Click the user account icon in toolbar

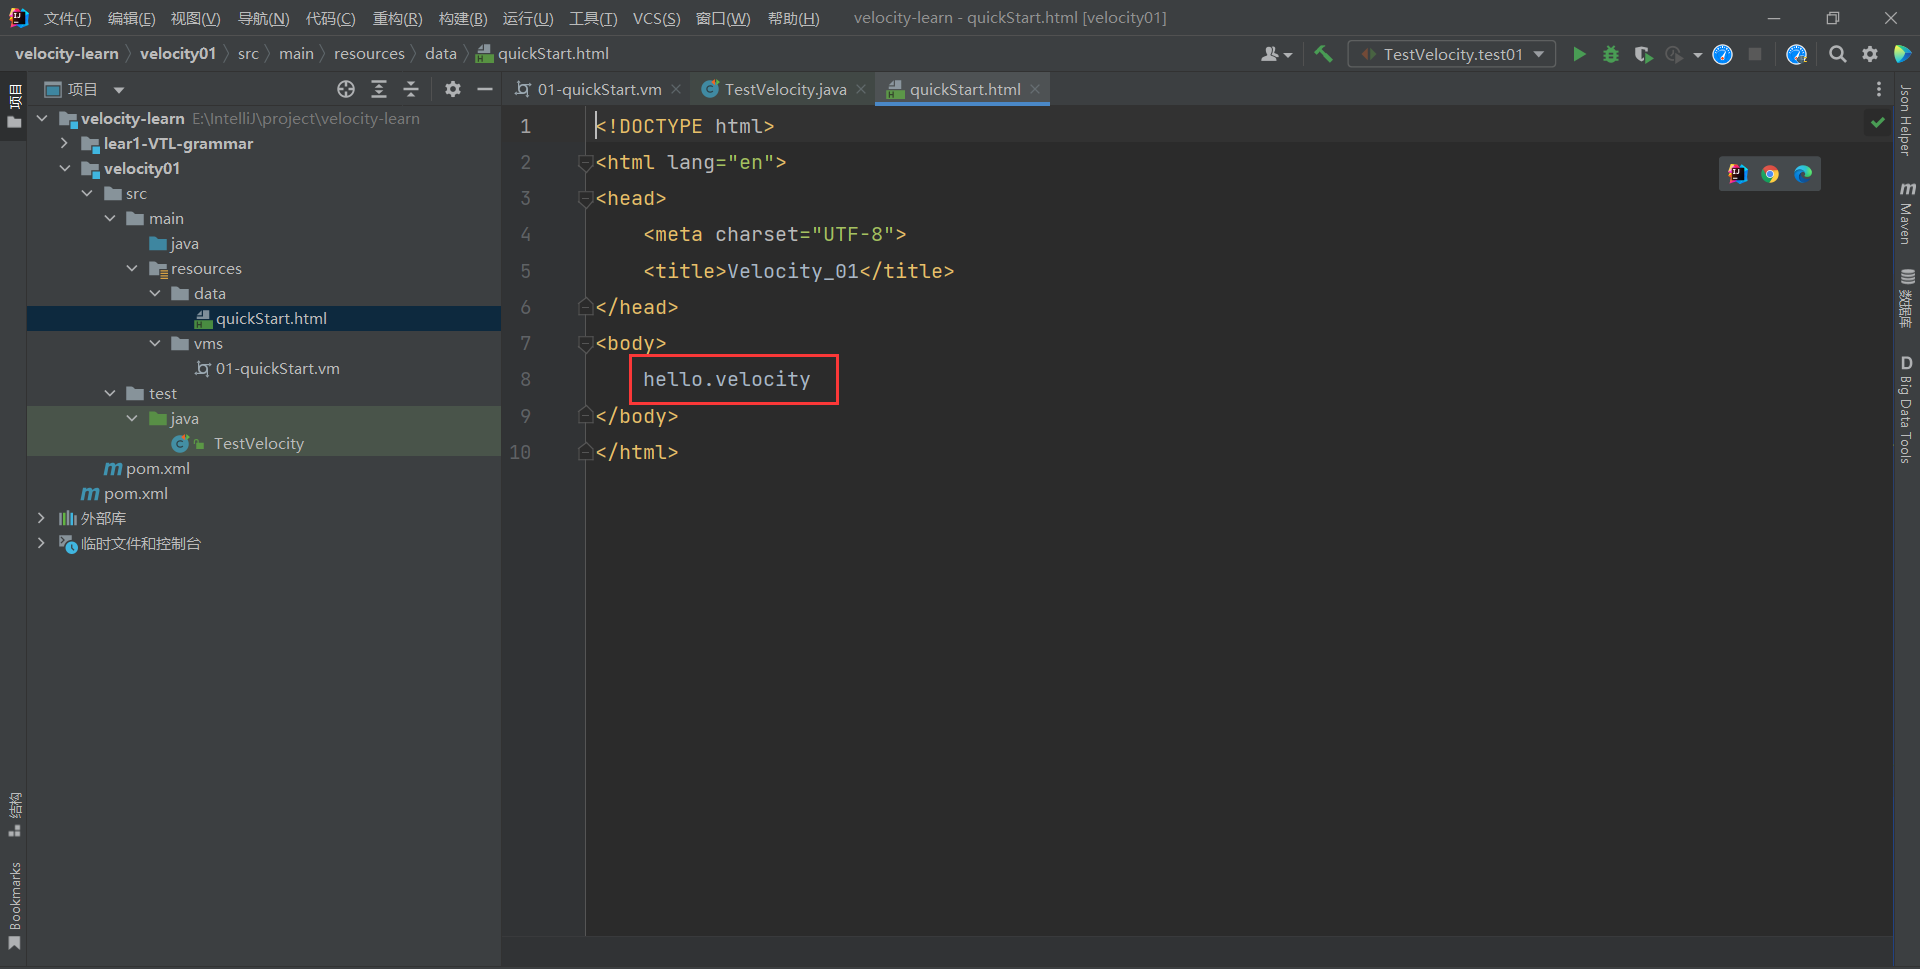coord(1270,54)
